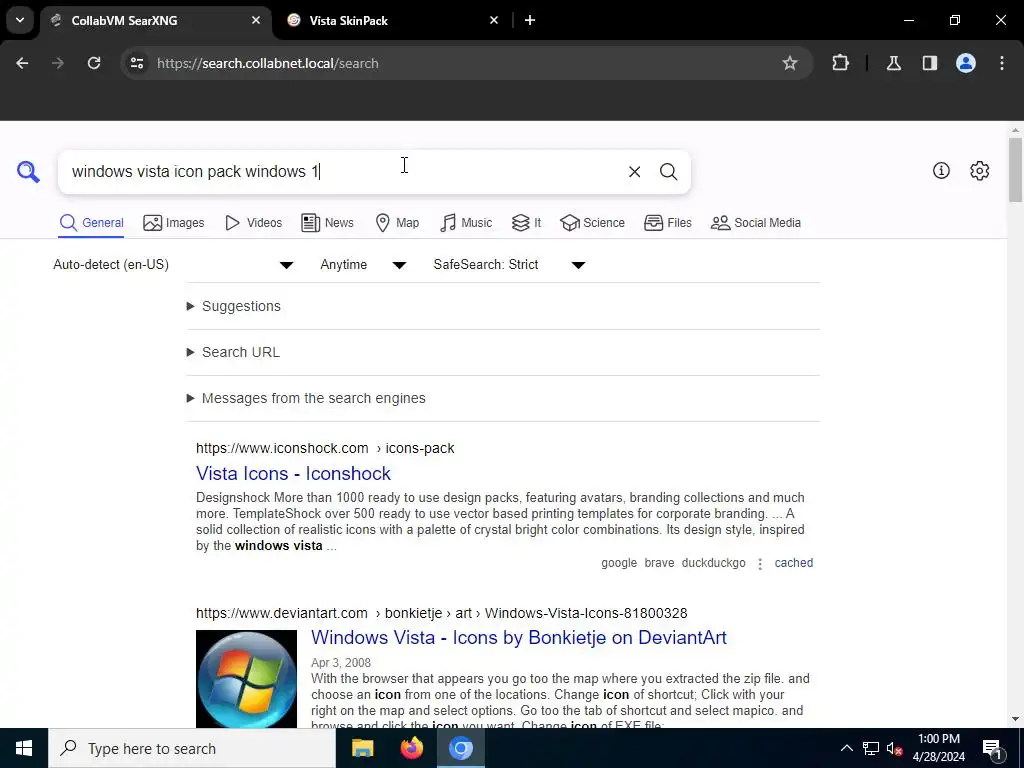Screen dimensions: 1024x768
Task: Click the deviantart.com result URL
Action: pyautogui.click(x=441, y=613)
